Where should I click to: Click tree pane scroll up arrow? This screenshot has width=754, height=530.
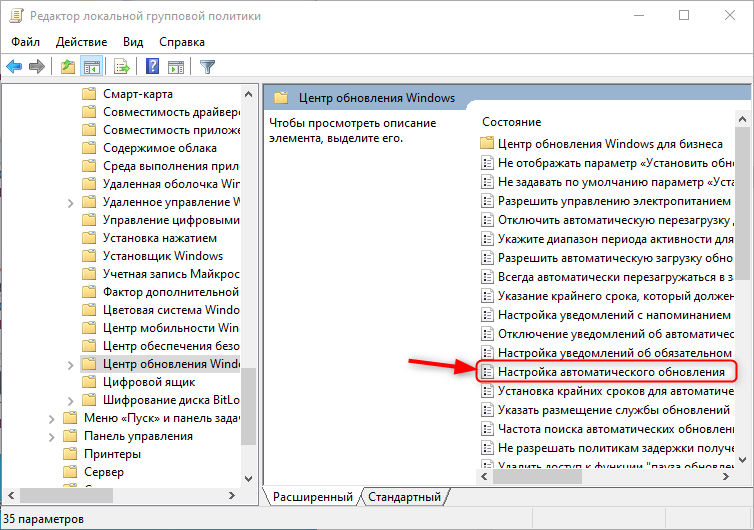(x=248, y=94)
